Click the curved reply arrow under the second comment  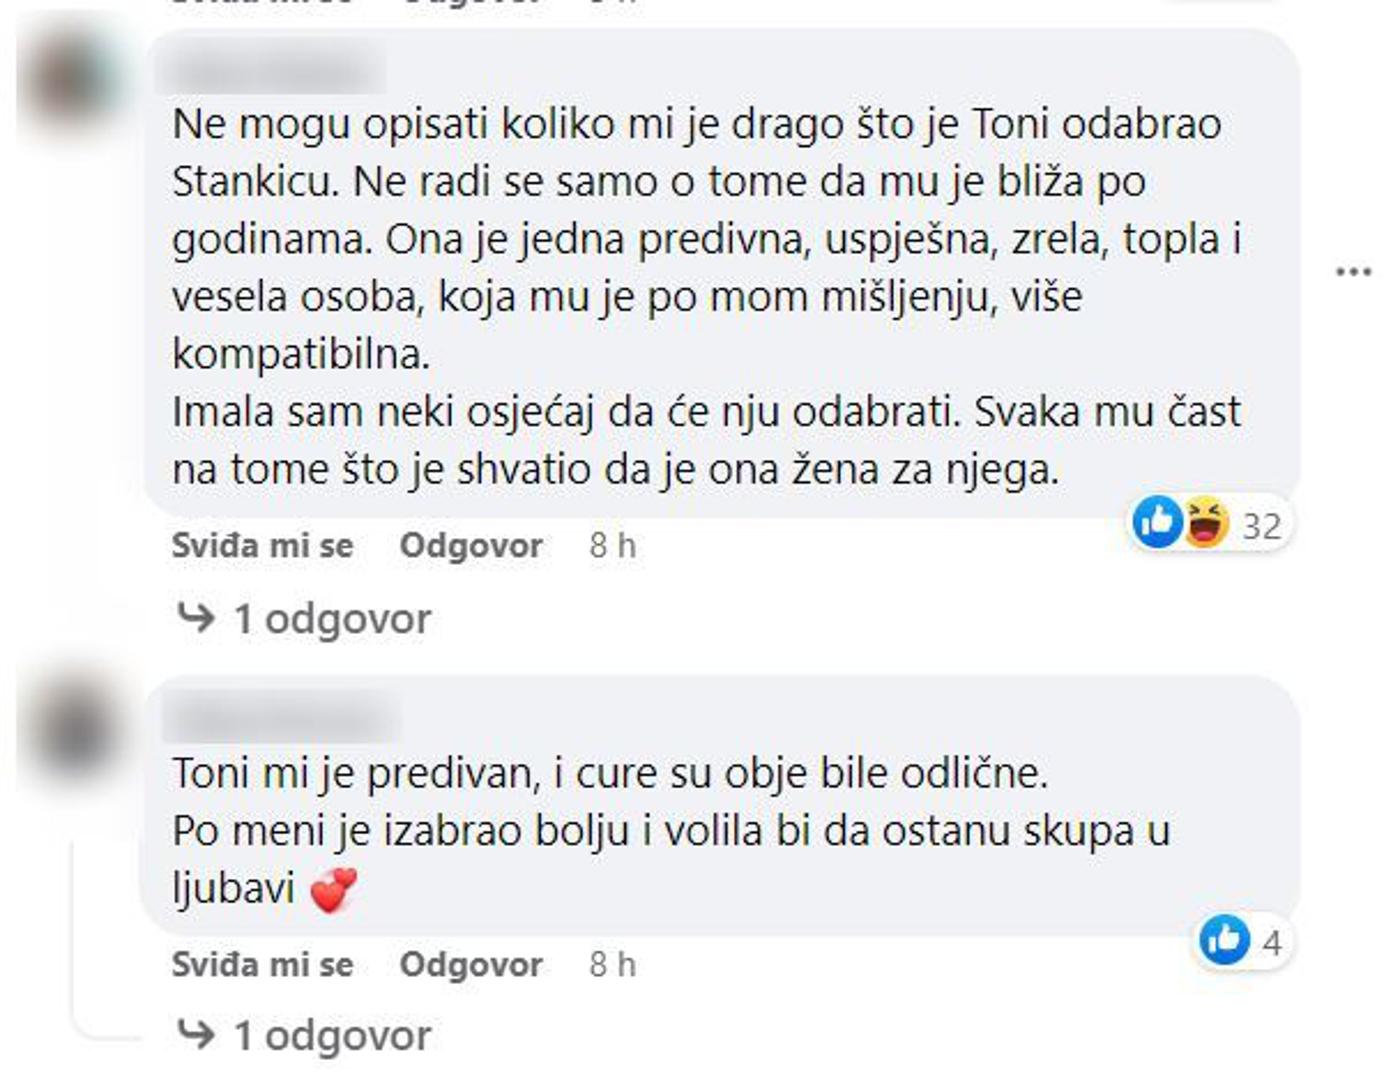coord(196,1034)
